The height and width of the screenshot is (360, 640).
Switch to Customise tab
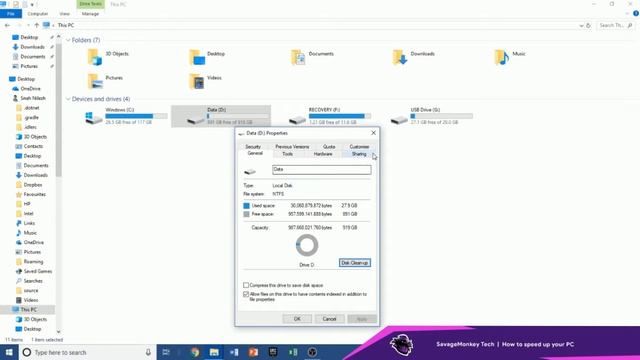click(x=359, y=147)
